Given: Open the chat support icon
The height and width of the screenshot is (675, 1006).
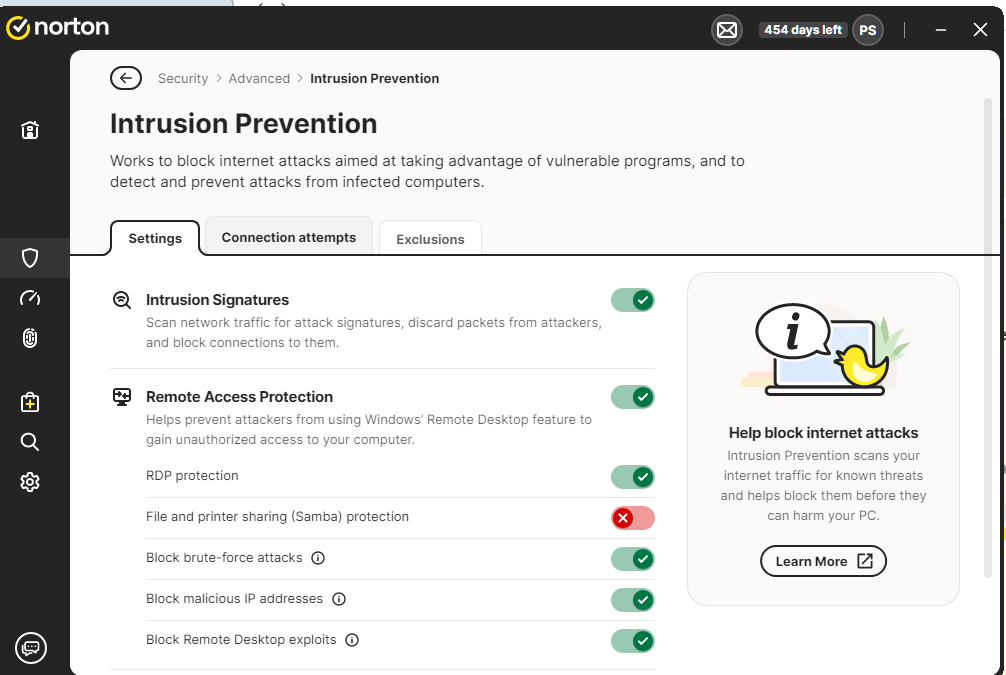Looking at the screenshot, I should click(x=31, y=647).
